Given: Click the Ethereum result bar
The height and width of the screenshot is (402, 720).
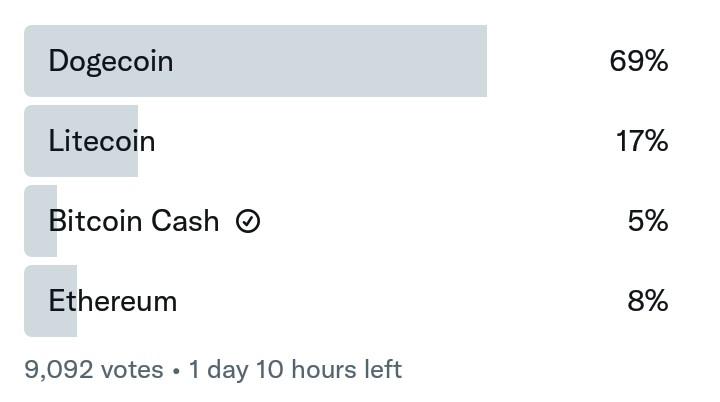Looking at the screenshot, I should point(51,301).
